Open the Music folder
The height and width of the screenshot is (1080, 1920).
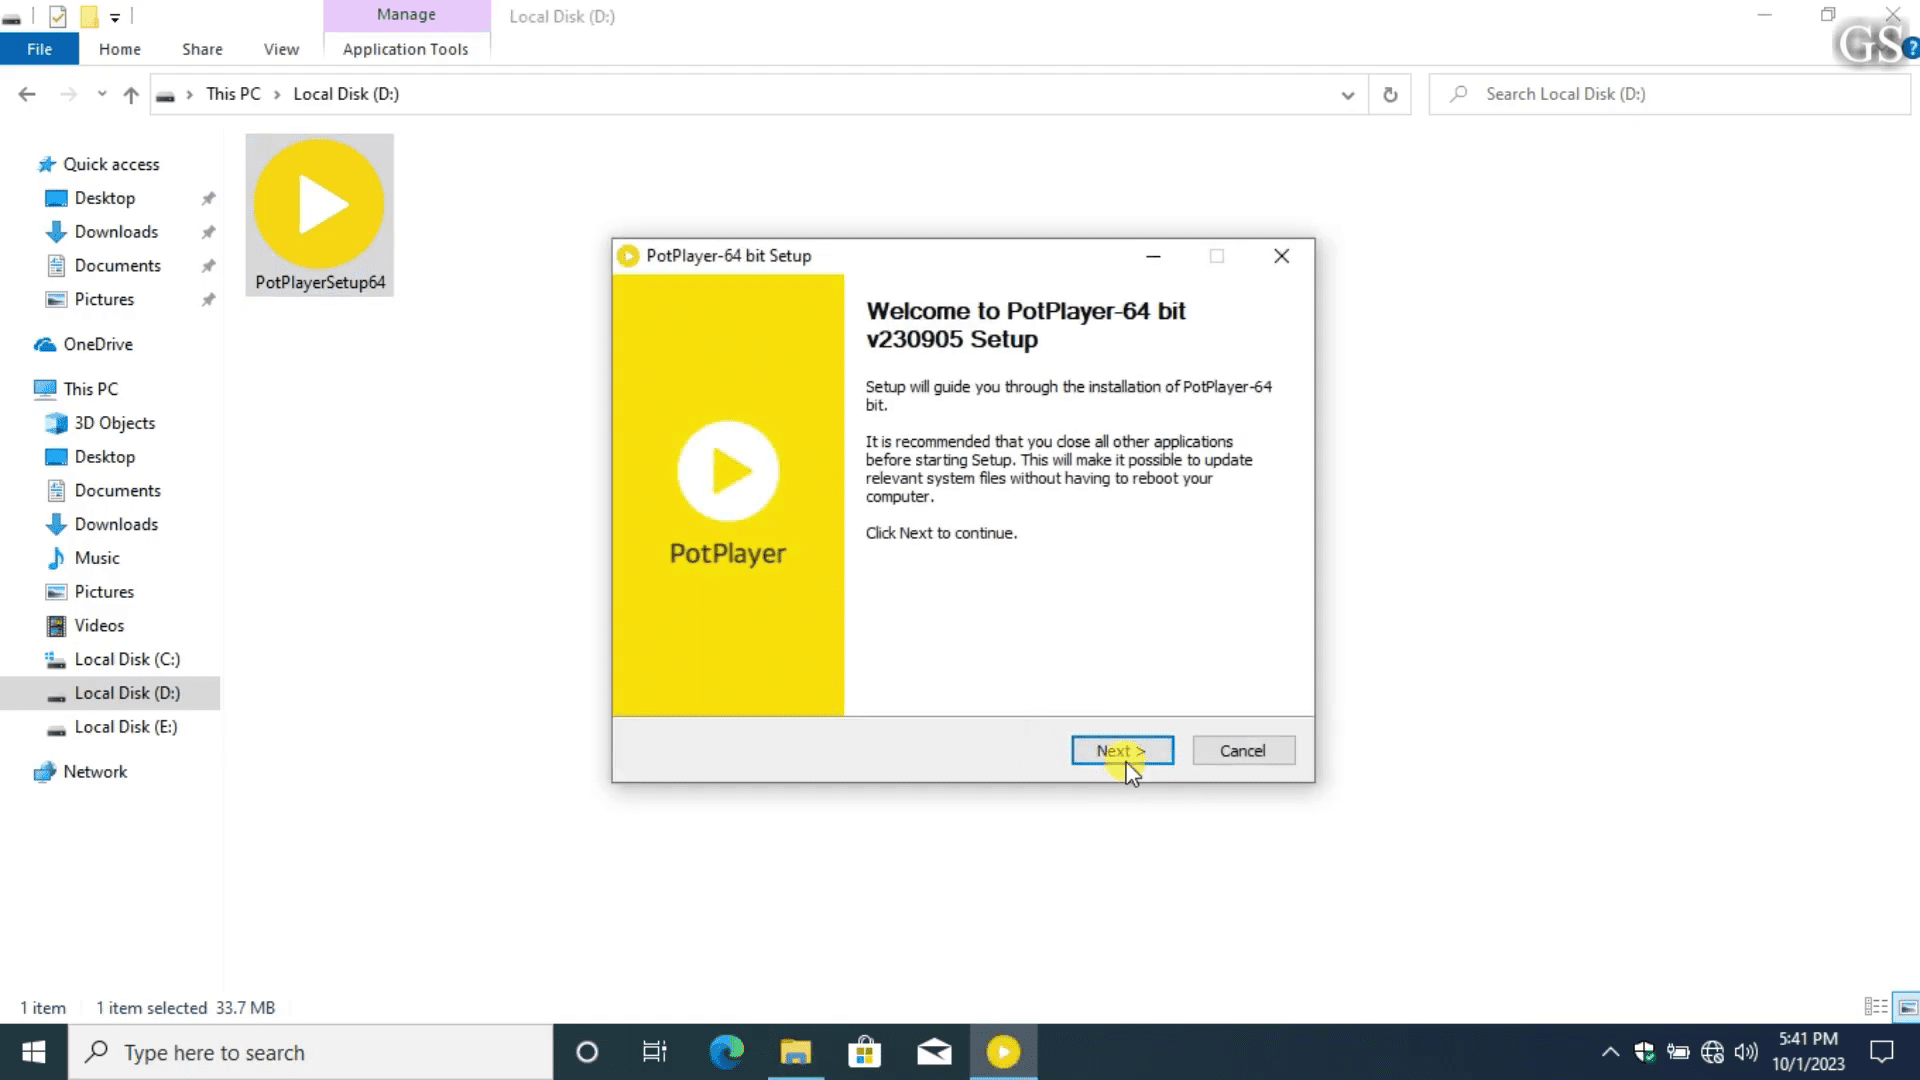point(97,558)
